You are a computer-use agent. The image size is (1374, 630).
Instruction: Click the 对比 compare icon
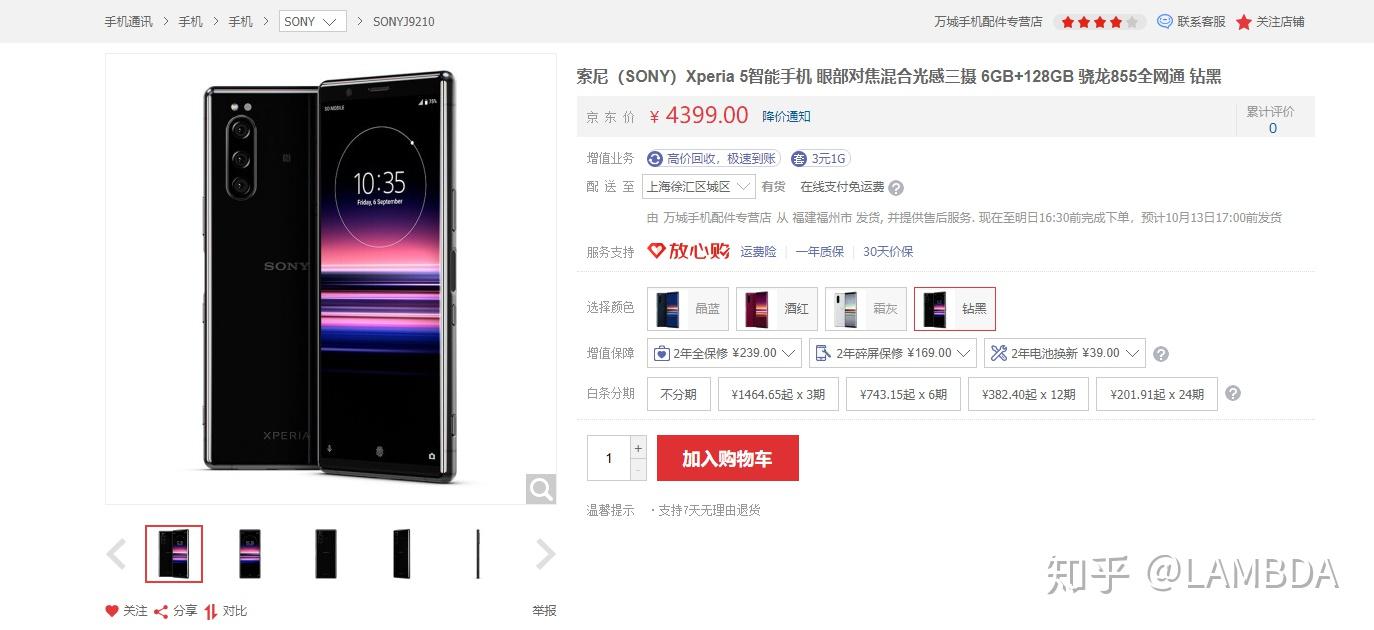tap(211, 611)
